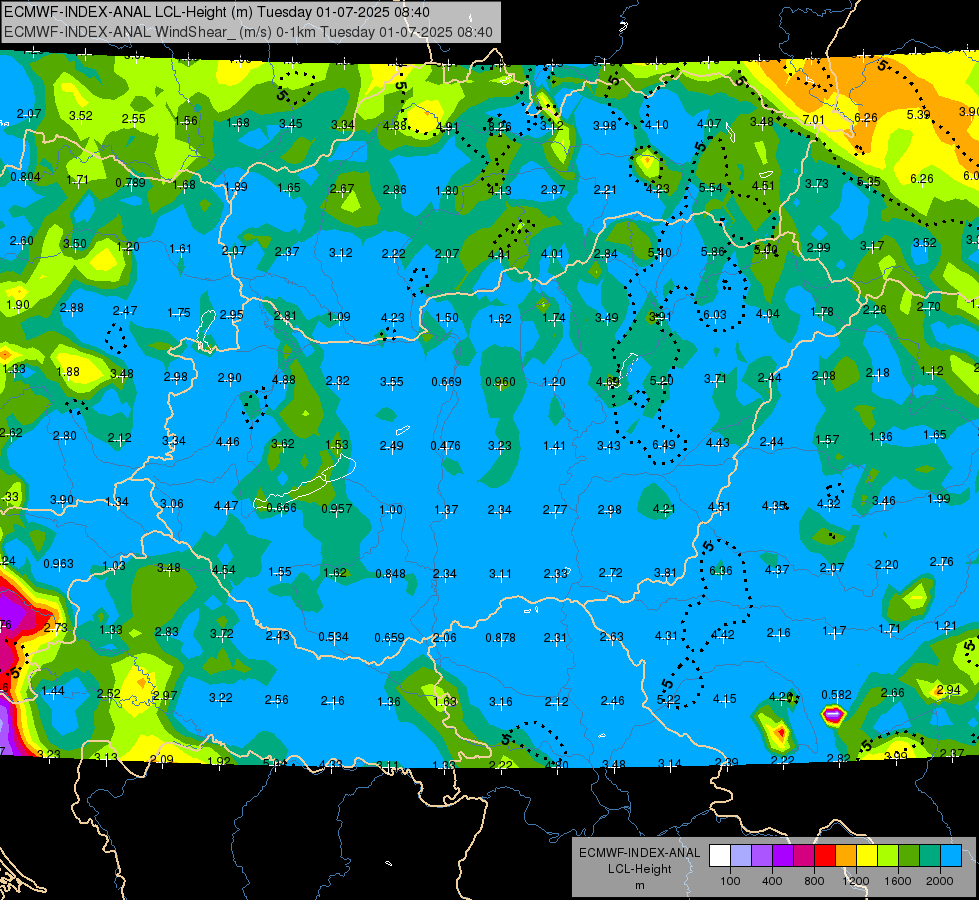This screenshot has height=900, width=979.
Task: Click the light lavender legend swatch
Action: click(x=741, y=856)
